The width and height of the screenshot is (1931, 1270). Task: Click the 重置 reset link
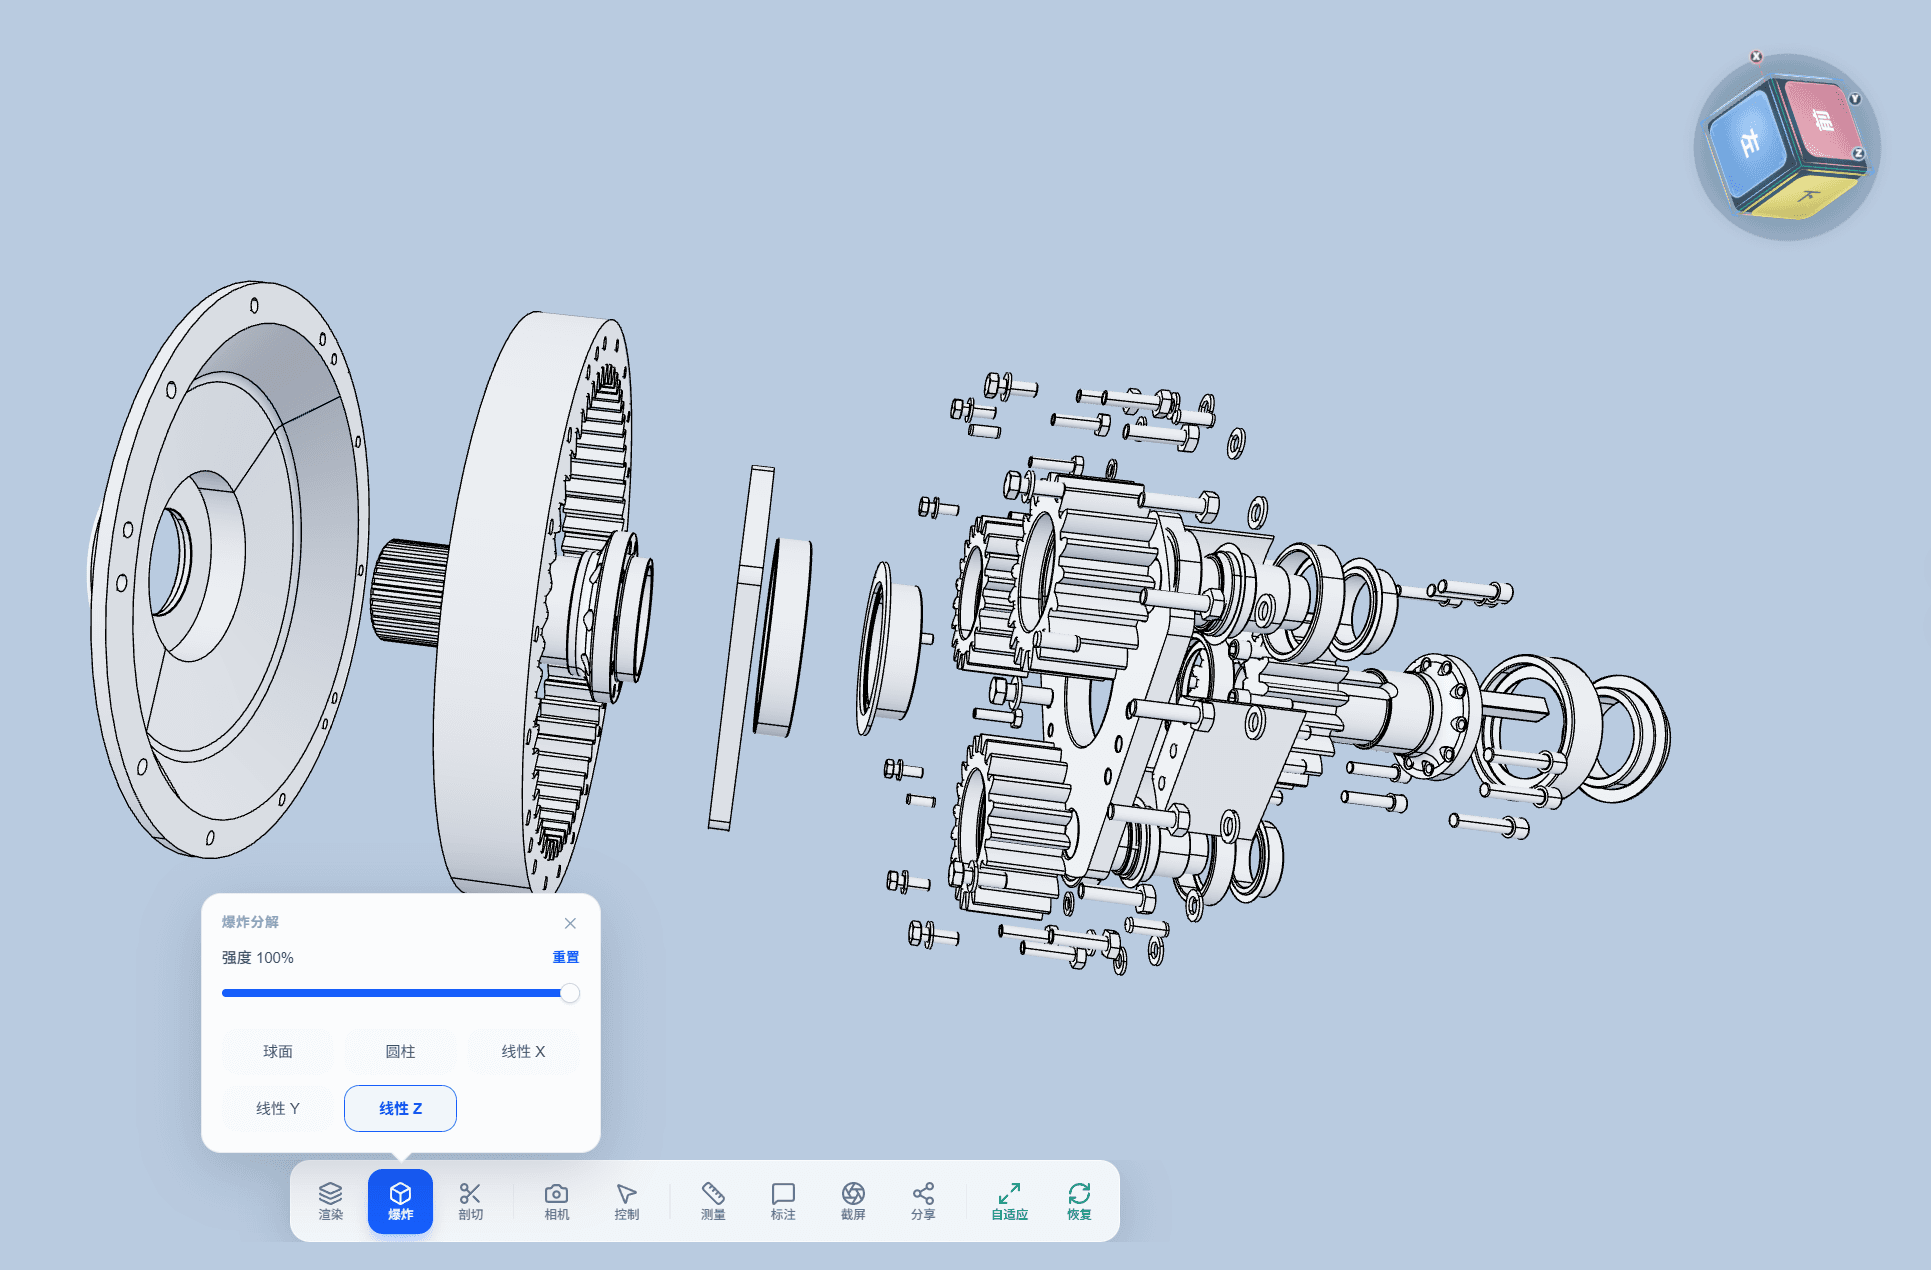[566, 957]
